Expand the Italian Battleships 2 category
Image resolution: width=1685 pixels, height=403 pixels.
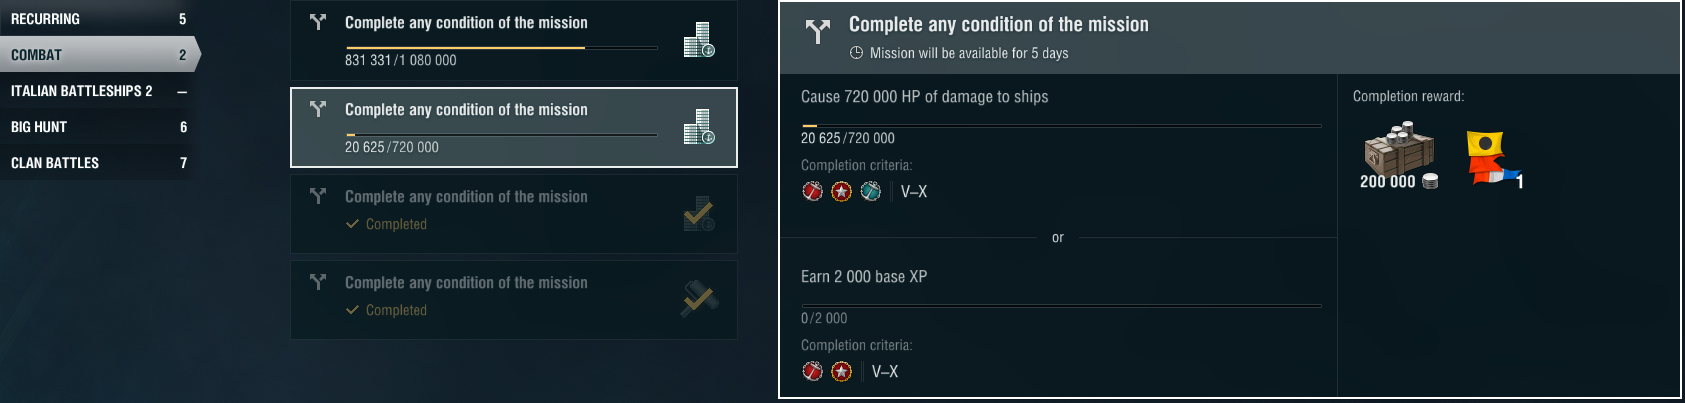pyautogui.click(x=98, y=91)
